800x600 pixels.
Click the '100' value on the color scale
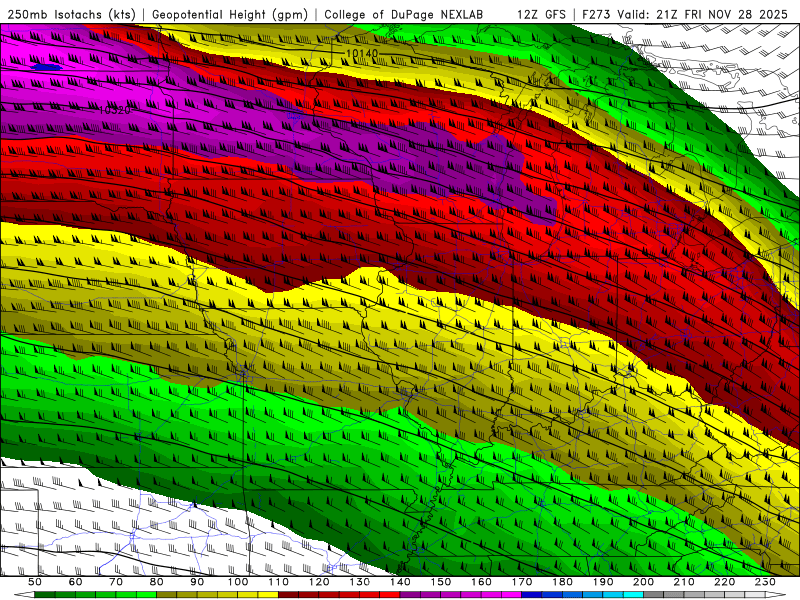[x=238, y=582]
